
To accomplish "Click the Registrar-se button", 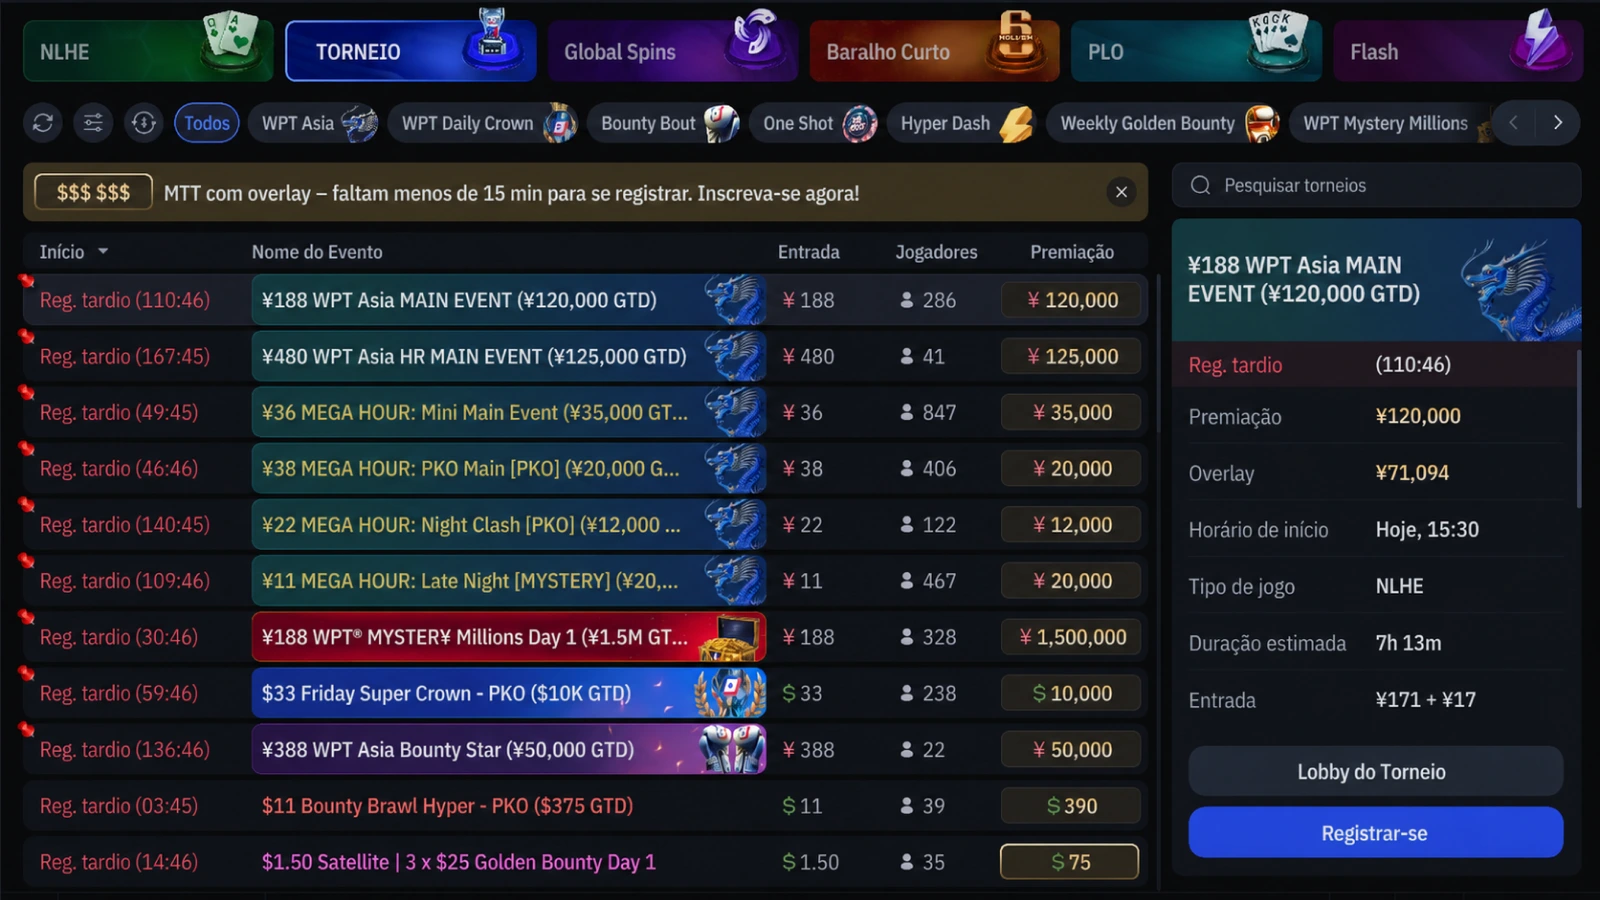I will point(1375,833).
